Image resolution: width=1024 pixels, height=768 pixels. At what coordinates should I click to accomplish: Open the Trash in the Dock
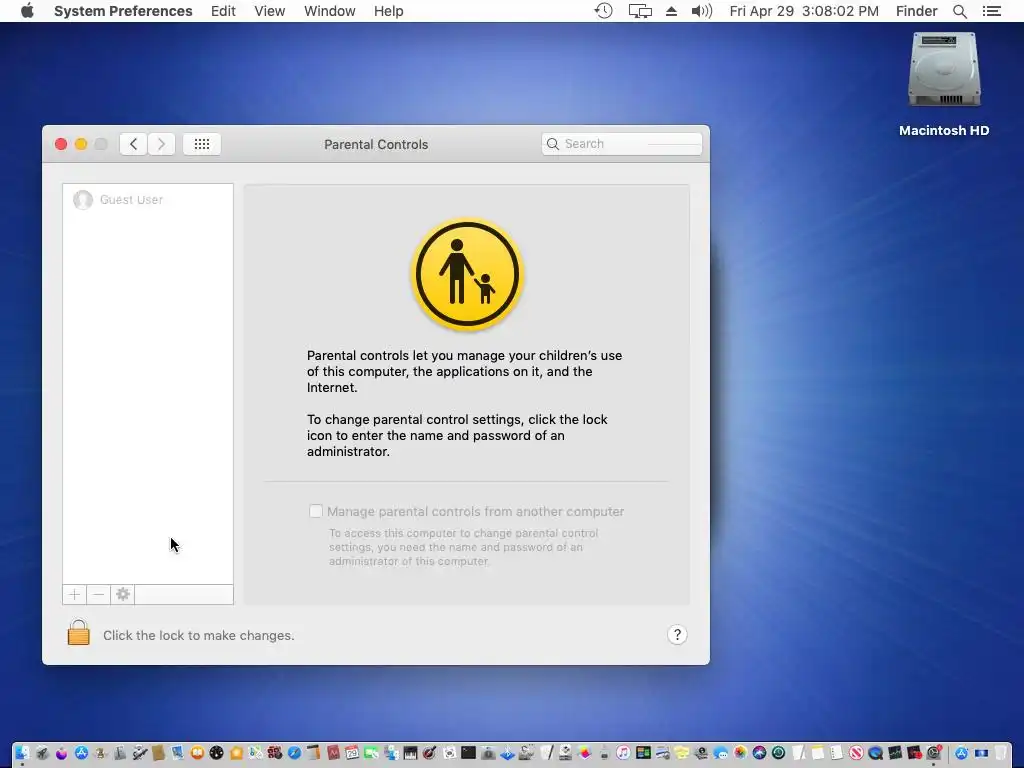click(1000, 753)
